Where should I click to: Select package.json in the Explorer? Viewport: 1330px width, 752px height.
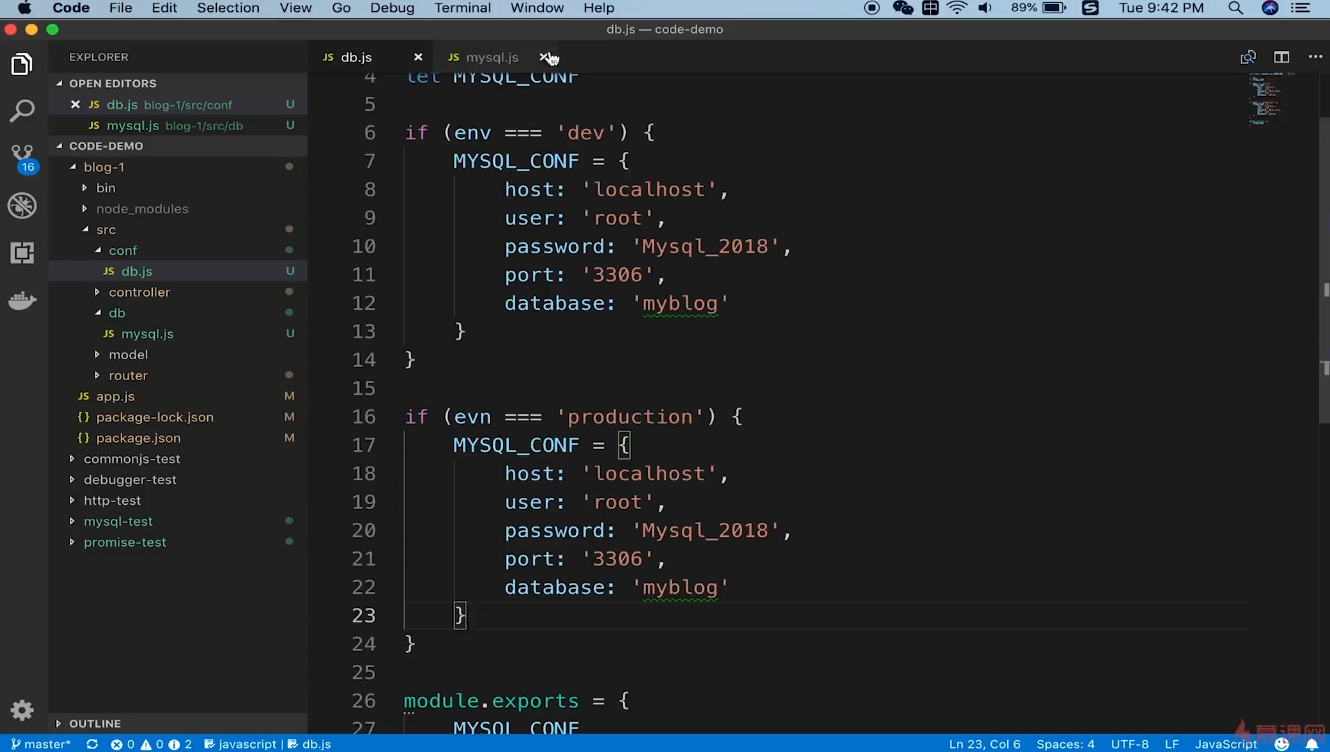tap(138, 438)
